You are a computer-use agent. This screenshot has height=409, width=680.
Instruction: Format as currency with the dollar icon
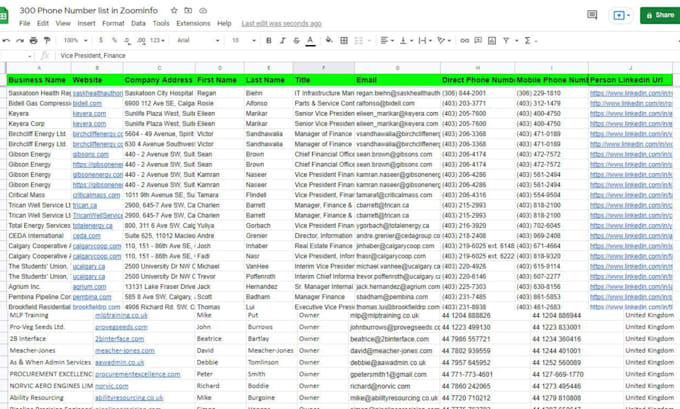click(x=101, y=40)
